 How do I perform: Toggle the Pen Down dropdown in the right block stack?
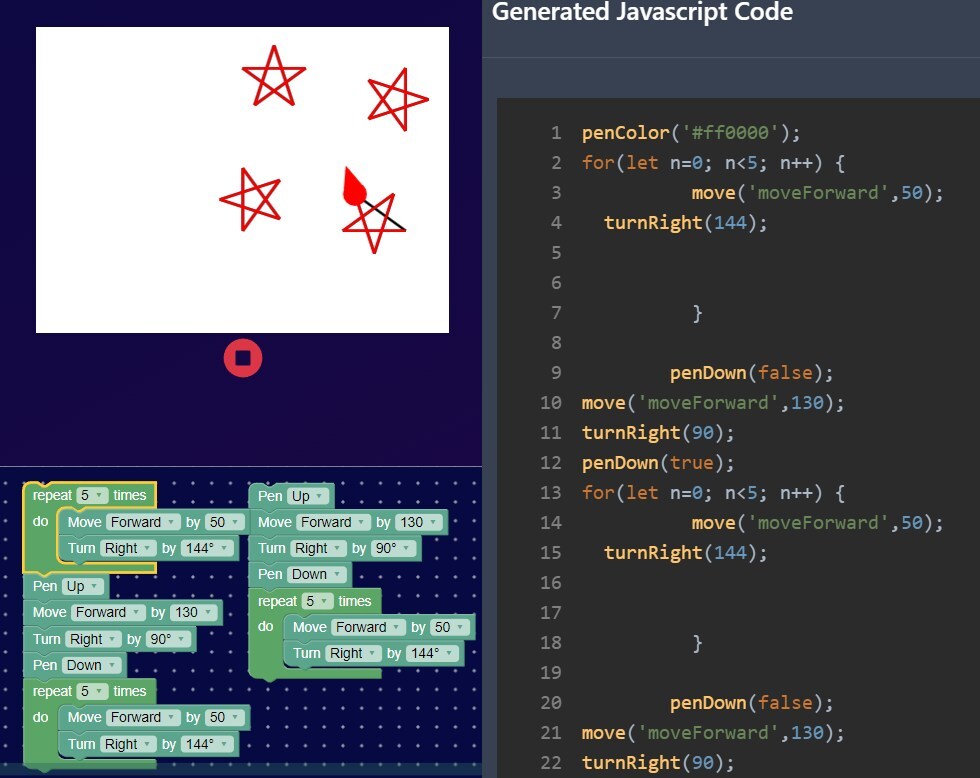click(x=316, y=574)
